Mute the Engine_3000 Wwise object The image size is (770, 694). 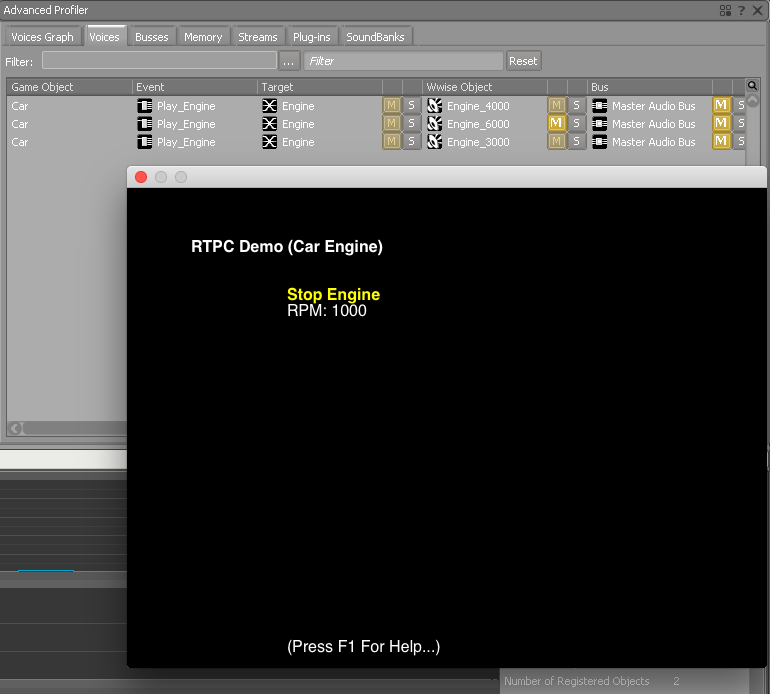pyautogui.click(x=556, y=141)
